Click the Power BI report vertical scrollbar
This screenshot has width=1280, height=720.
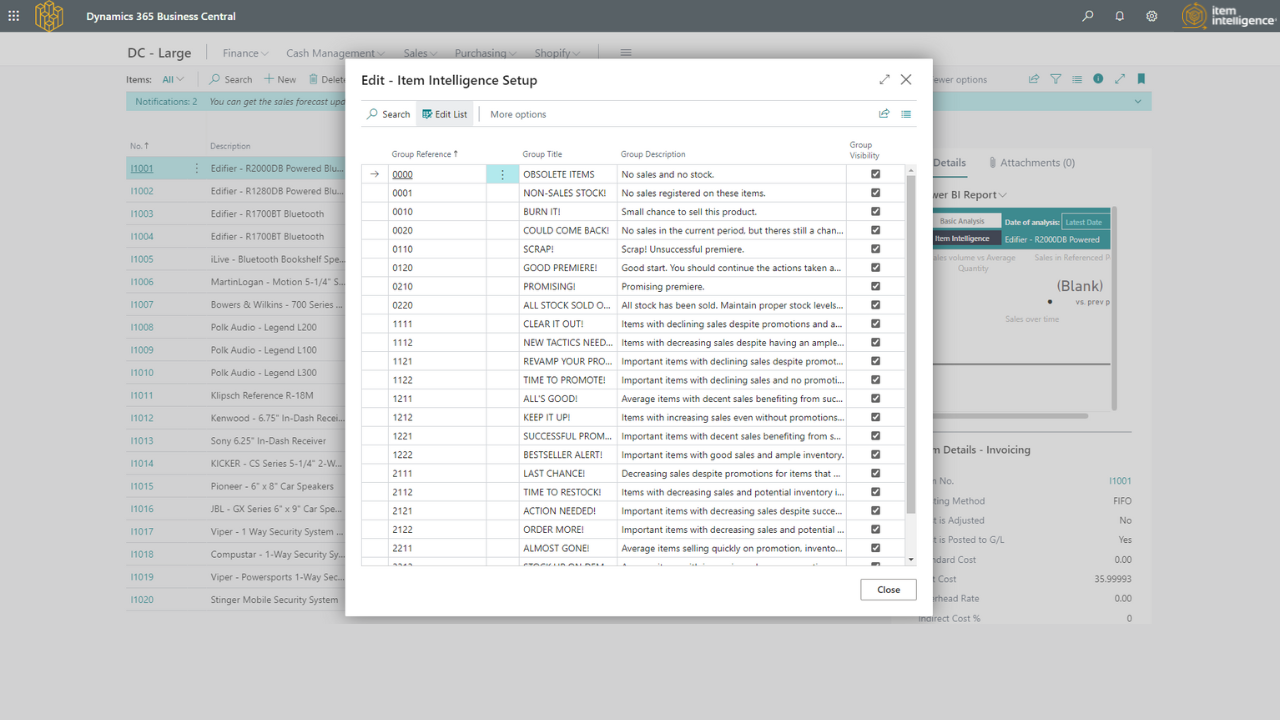[x=1114, y=308]
